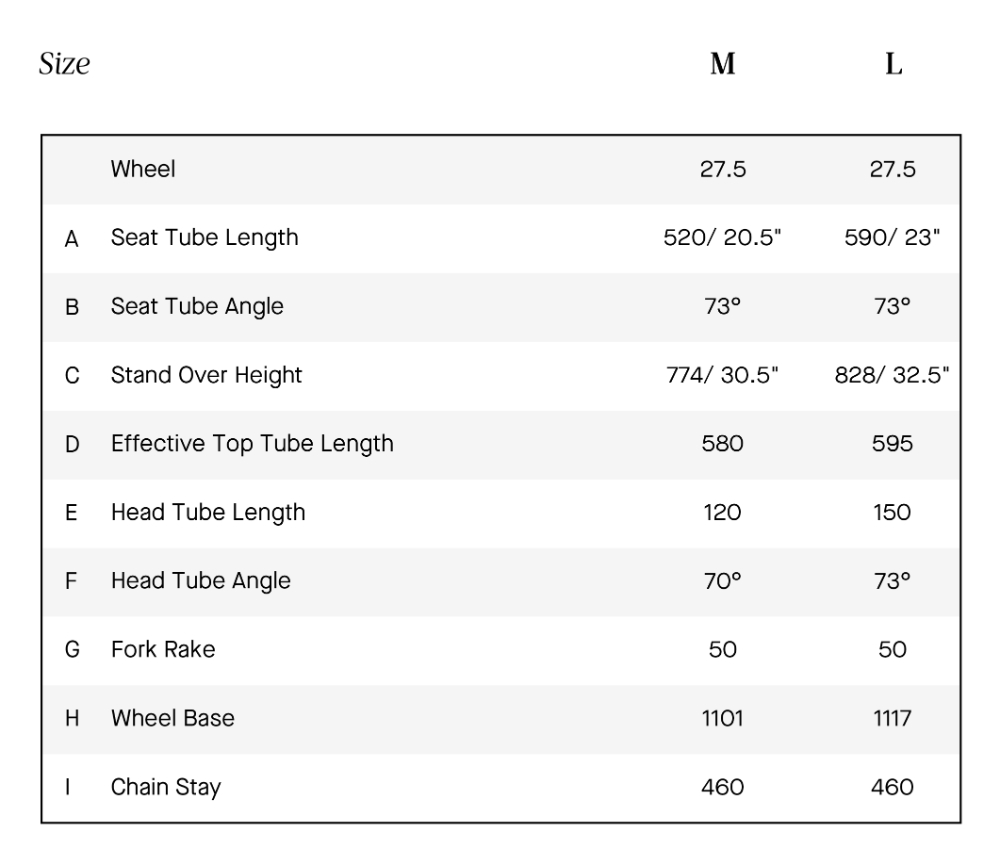
Task: Click the Wheel Base row label
Action: pyautogui.click(x=173, y=718)
